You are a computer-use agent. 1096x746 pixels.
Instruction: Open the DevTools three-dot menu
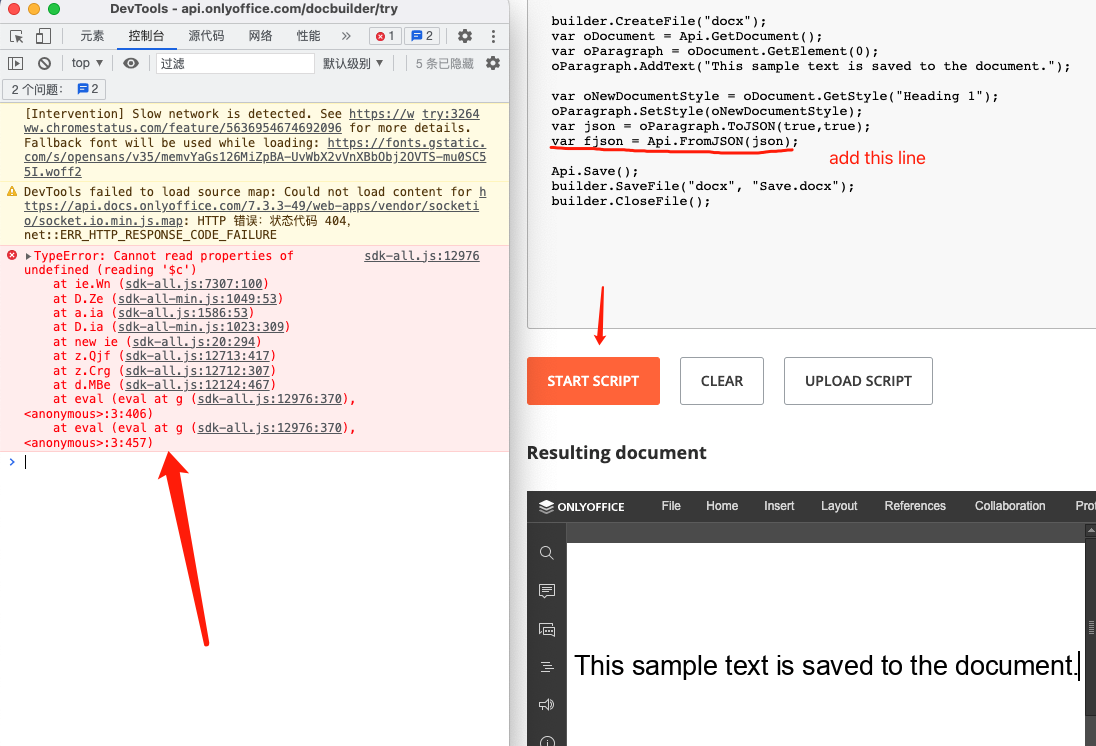tap(493, 36)
